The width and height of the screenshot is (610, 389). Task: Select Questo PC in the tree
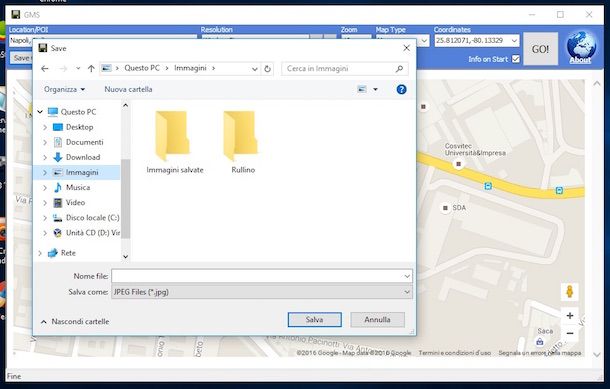click(x=78, y=112)
